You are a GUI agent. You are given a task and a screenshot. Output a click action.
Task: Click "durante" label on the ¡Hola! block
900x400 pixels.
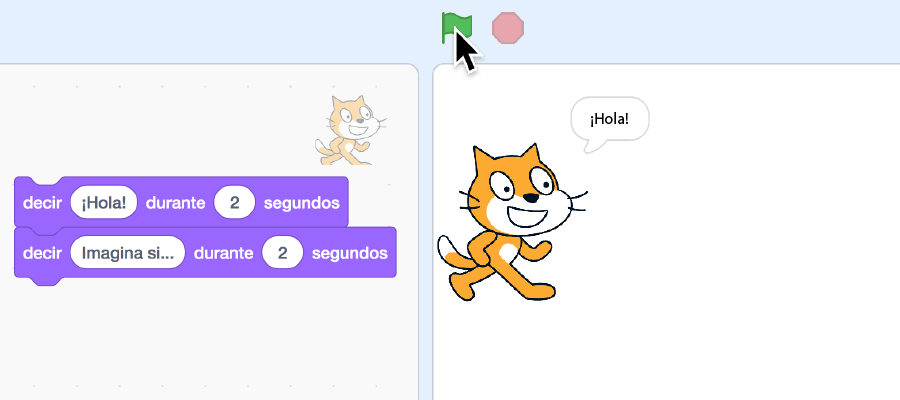point(175,203)
